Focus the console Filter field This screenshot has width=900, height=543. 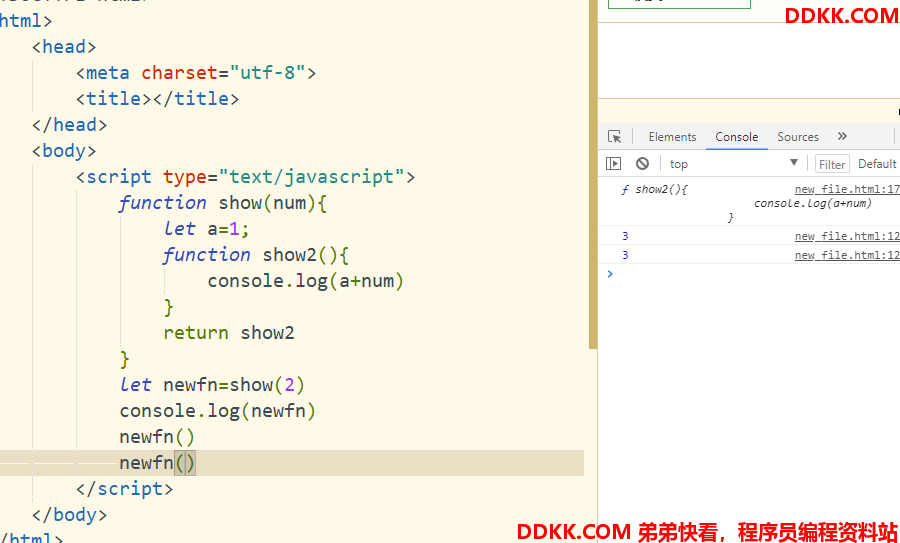(832, 164)
